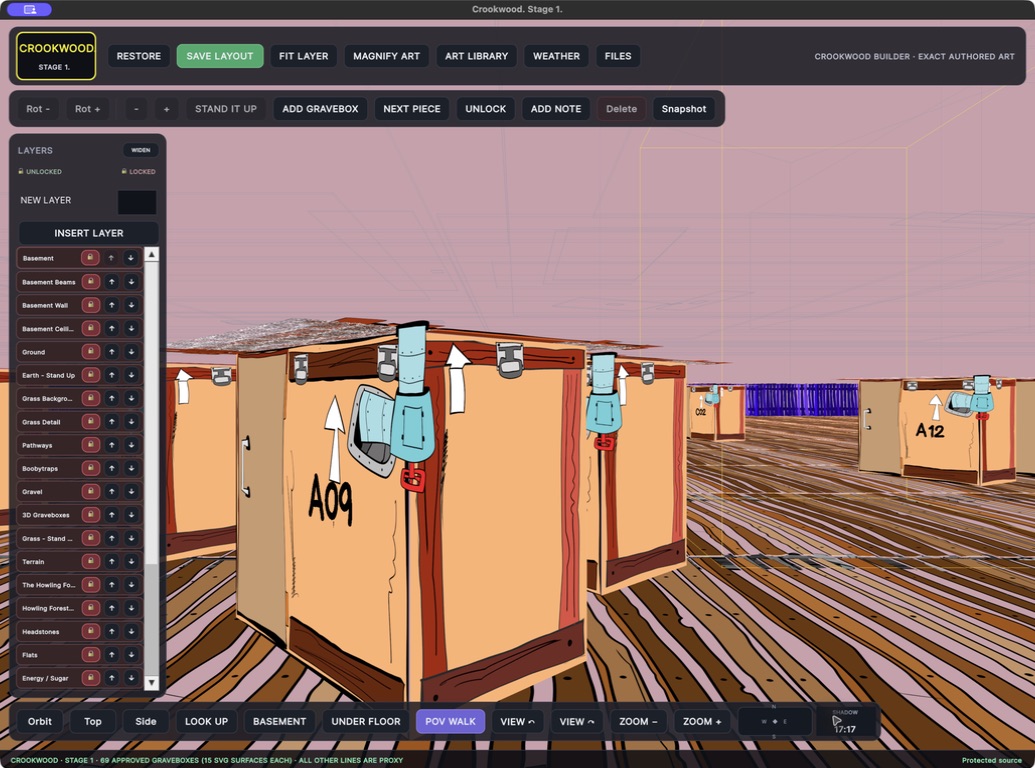Expand the layers panel with the WIDEN button
Image resolution: width=1035 pixels, height=768 pixels.
141,150
